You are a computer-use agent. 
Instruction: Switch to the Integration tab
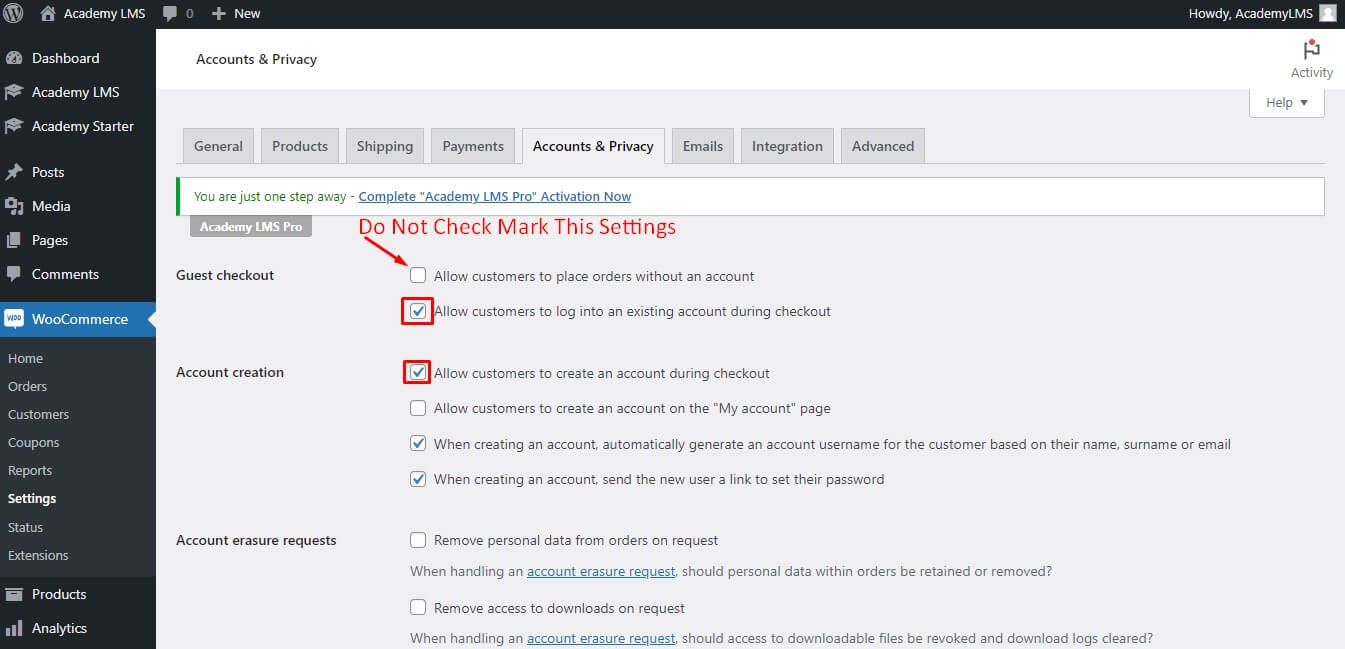tap(787, 146)
